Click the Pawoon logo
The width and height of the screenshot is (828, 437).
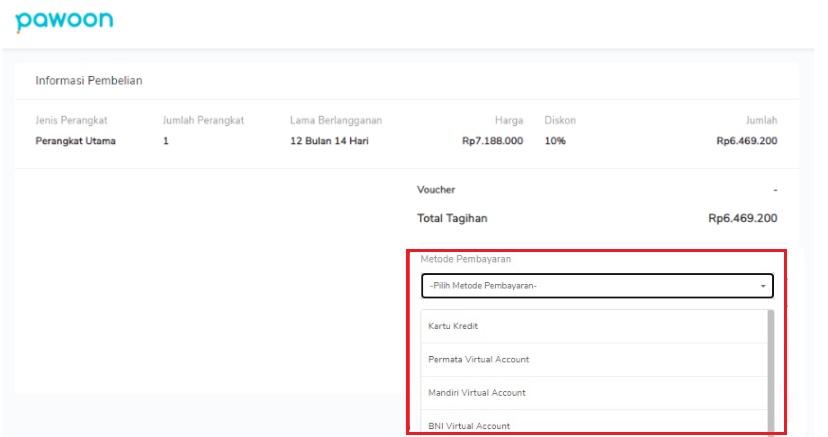64,21
